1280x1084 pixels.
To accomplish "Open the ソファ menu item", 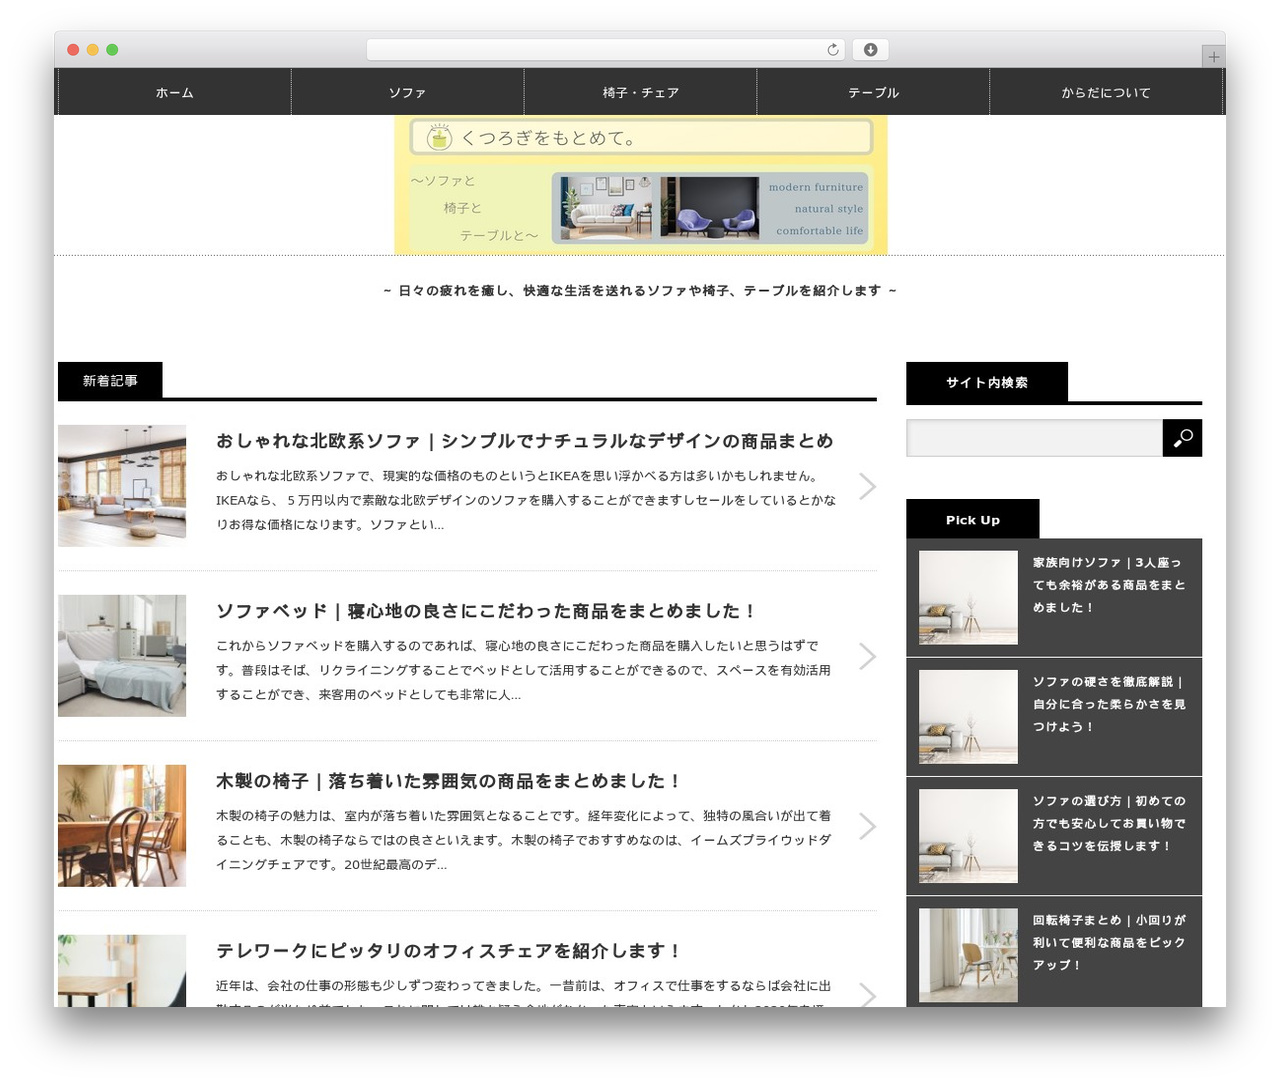I will (x=407, y=92).
